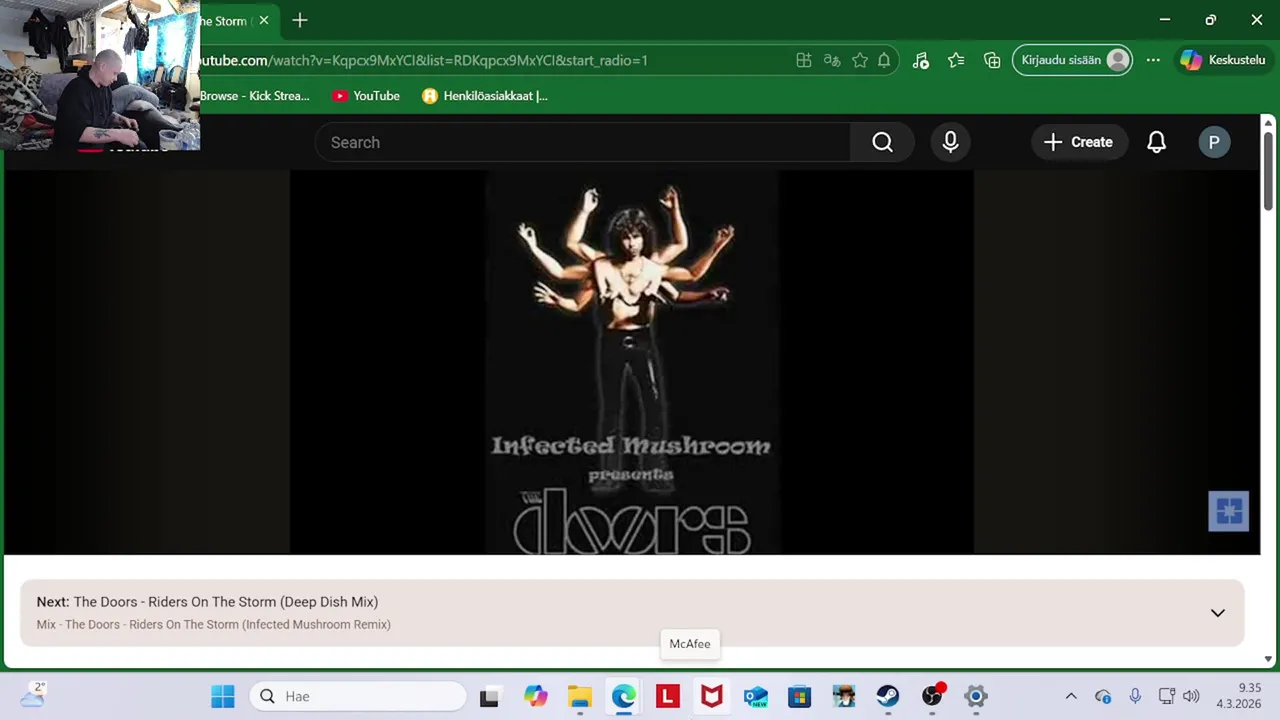
Task: Click the taskbar Hae search box
Action: click(x=358, y=696)
